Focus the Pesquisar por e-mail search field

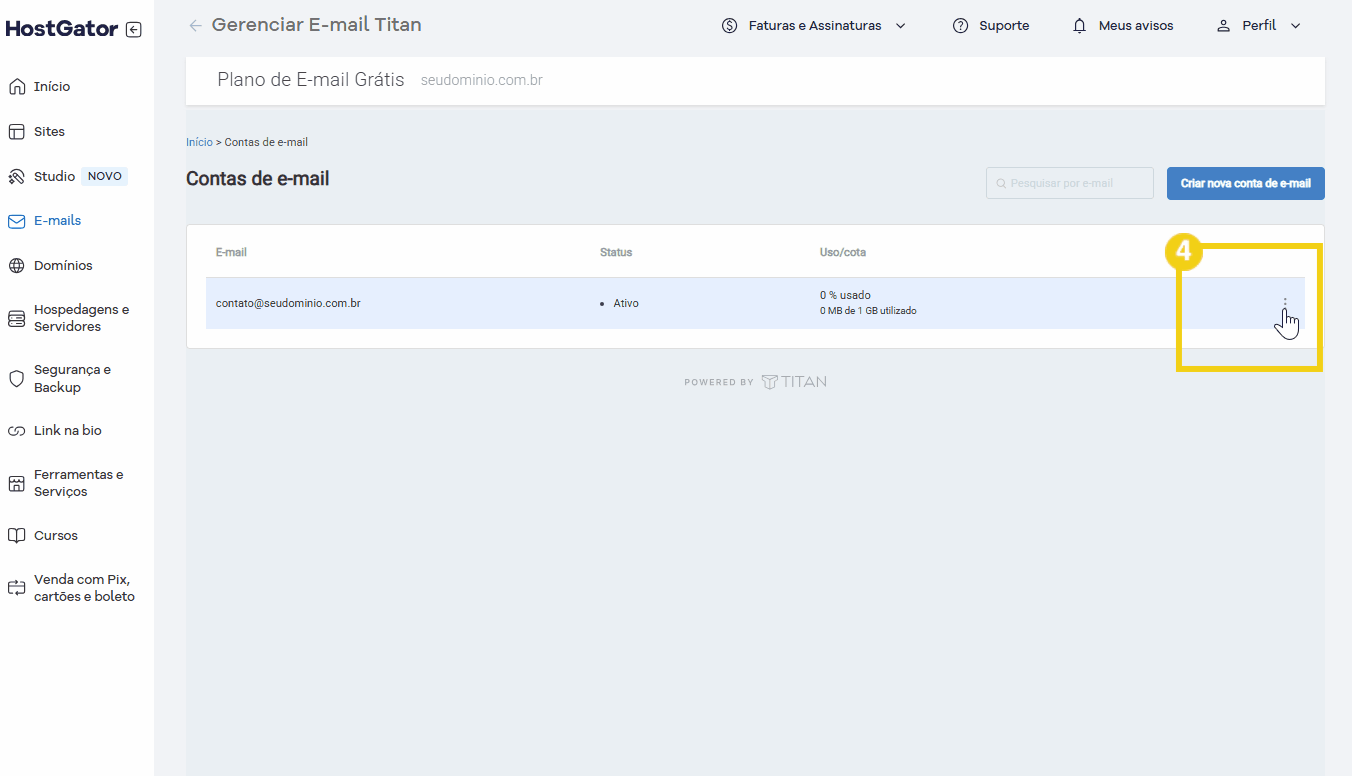pos(1070,183)
